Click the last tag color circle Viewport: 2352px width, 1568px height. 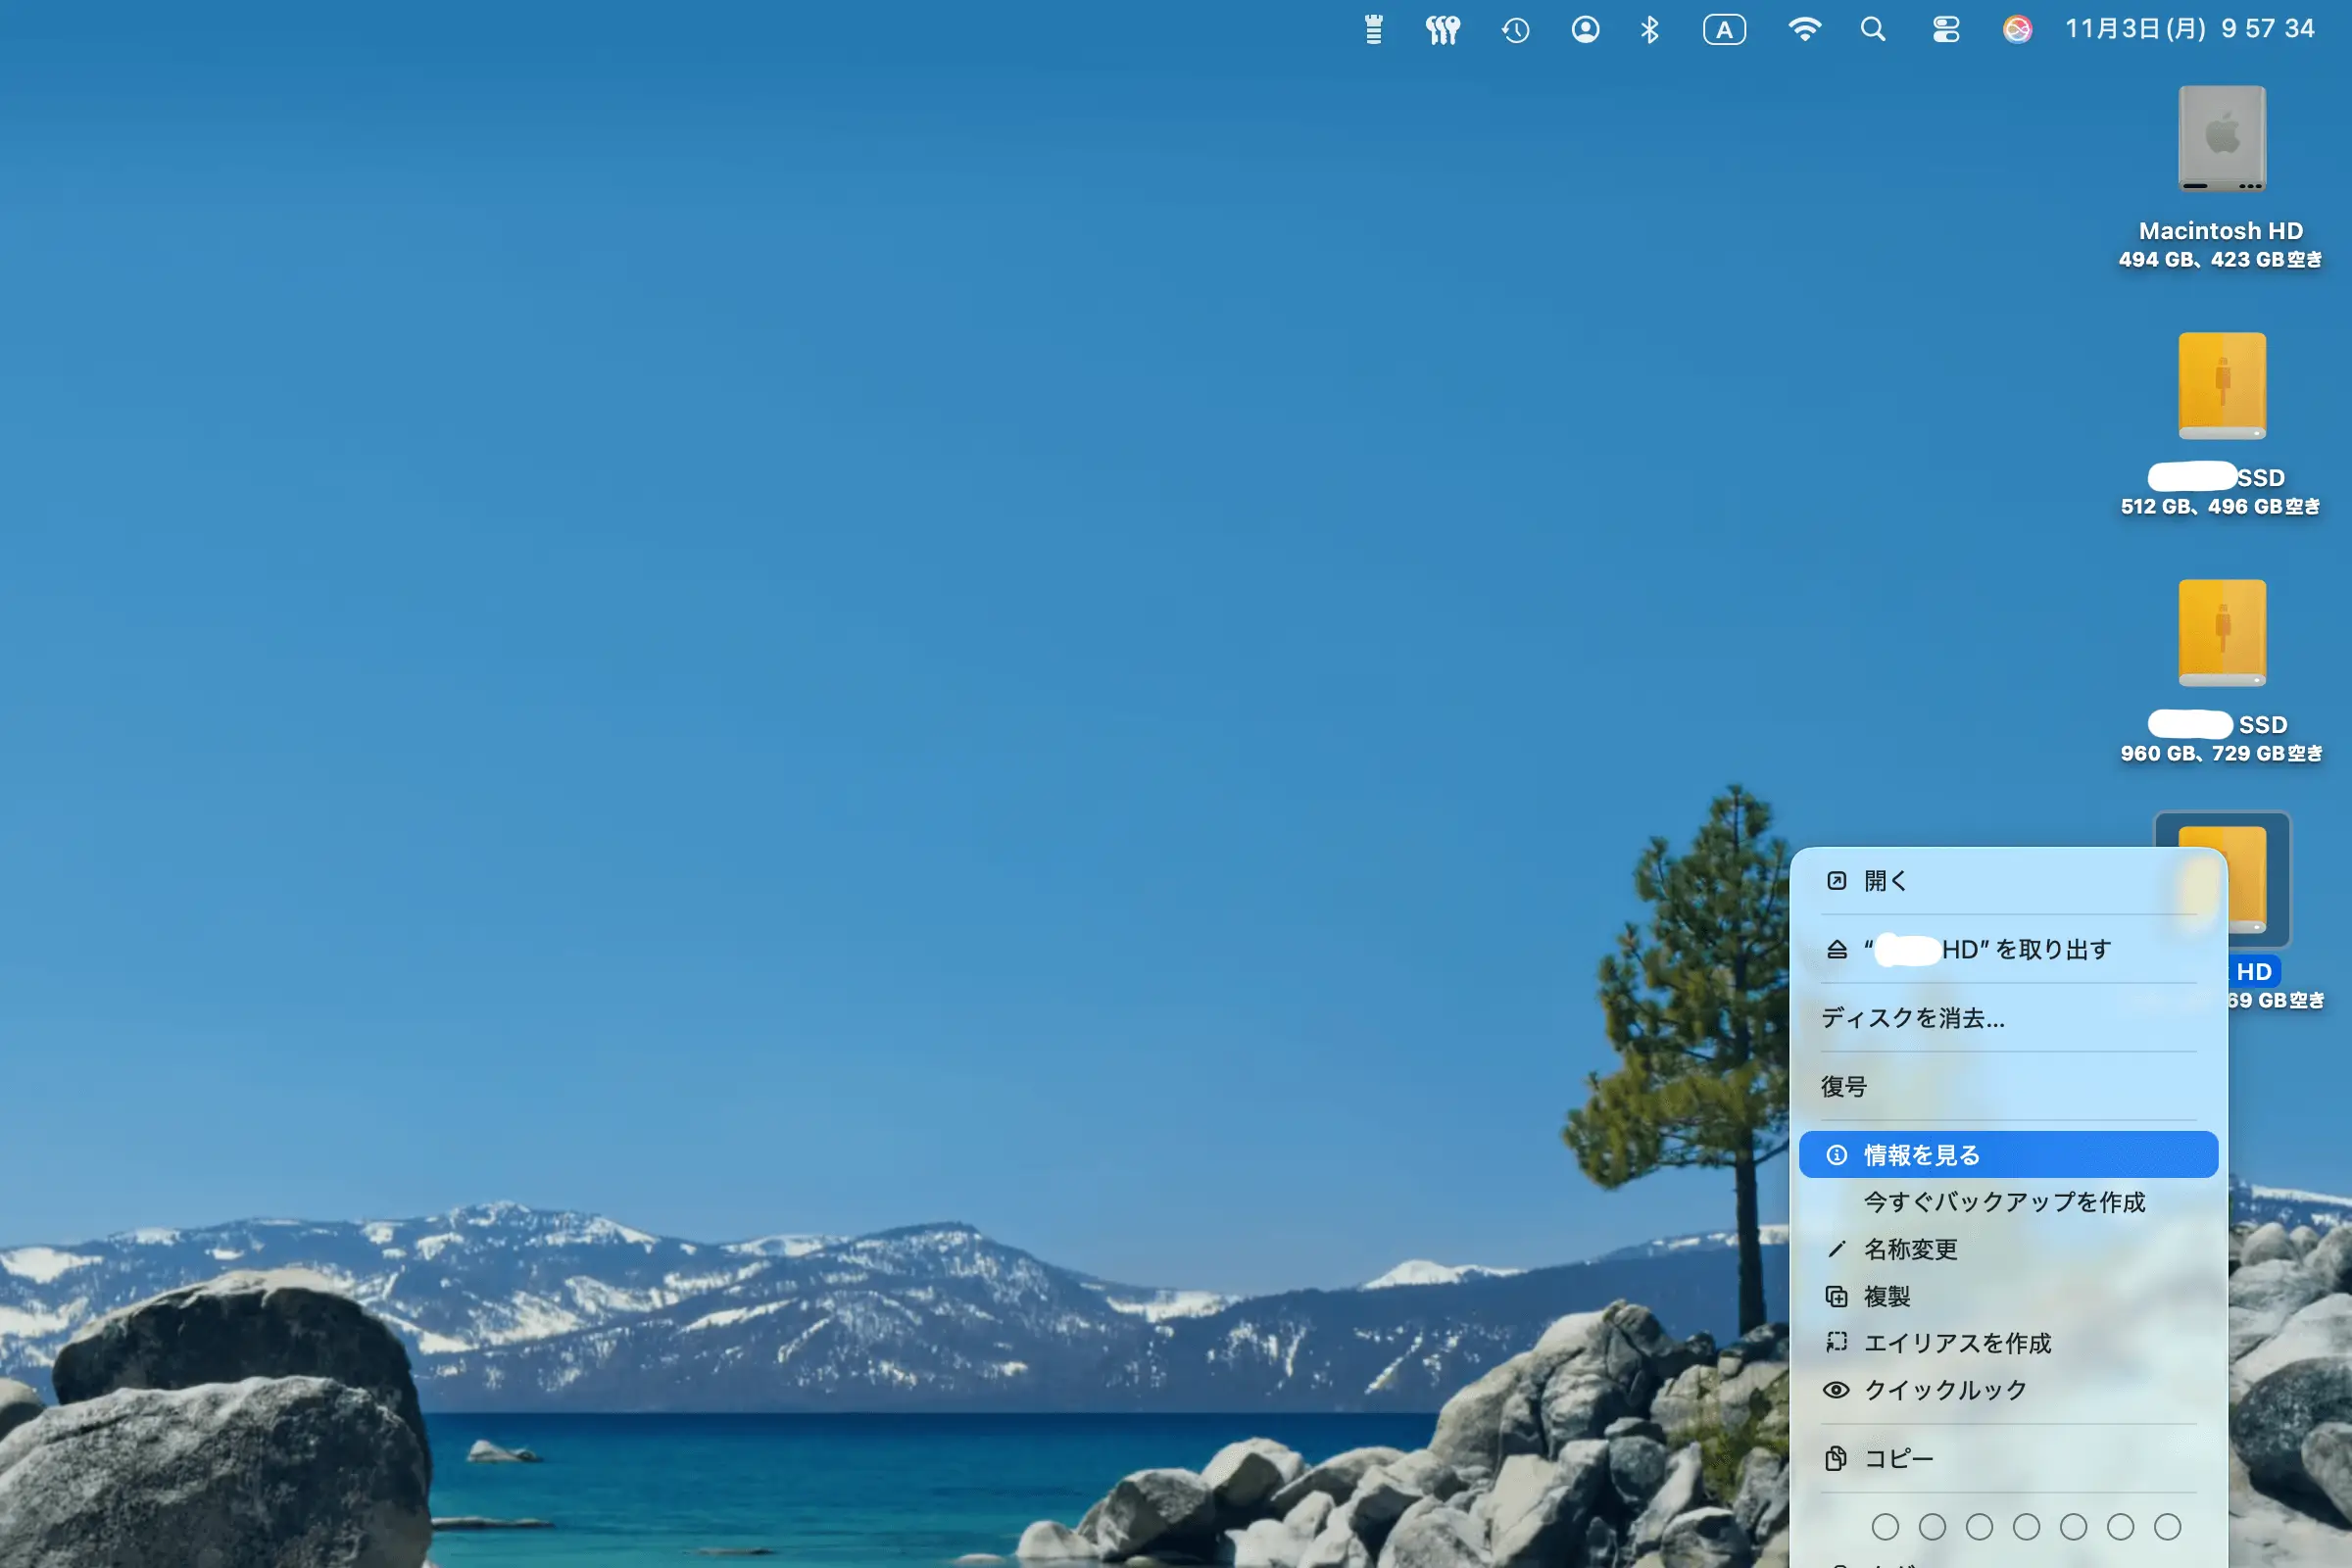point(2167,1527)
